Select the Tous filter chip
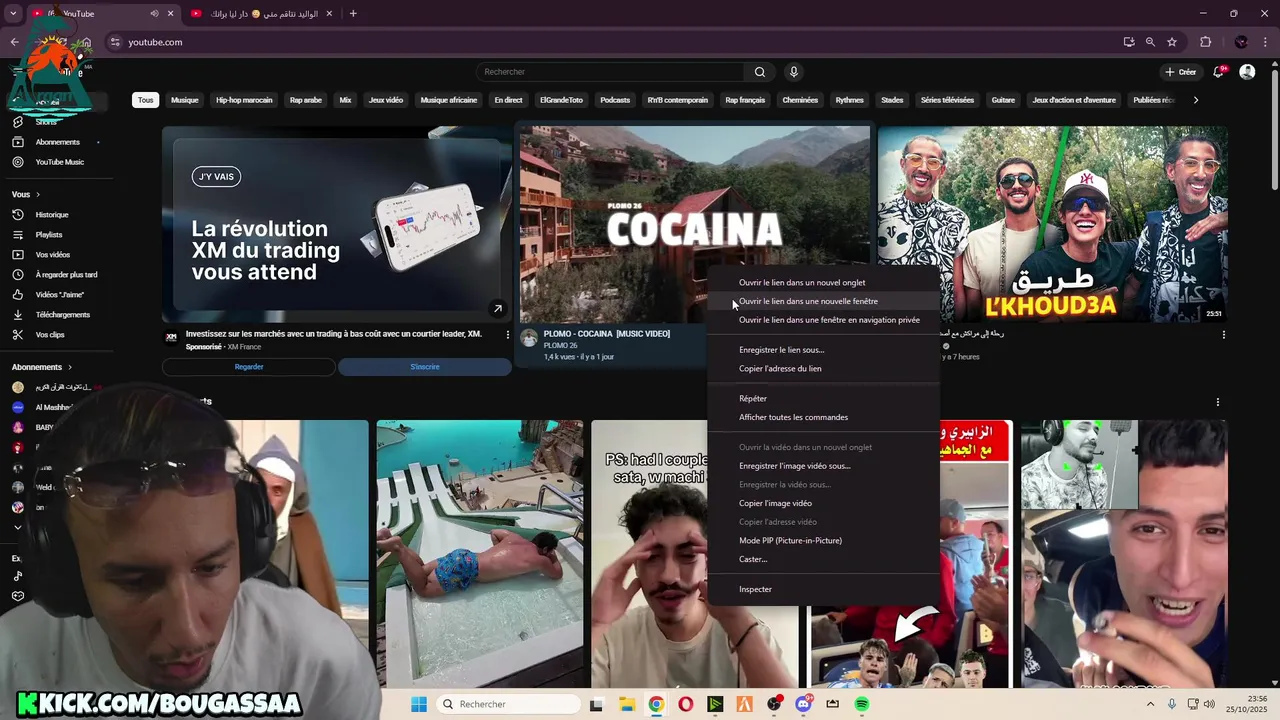This screenshot has width=1280, height=720. pyautogui.click(x=146, y=100)
